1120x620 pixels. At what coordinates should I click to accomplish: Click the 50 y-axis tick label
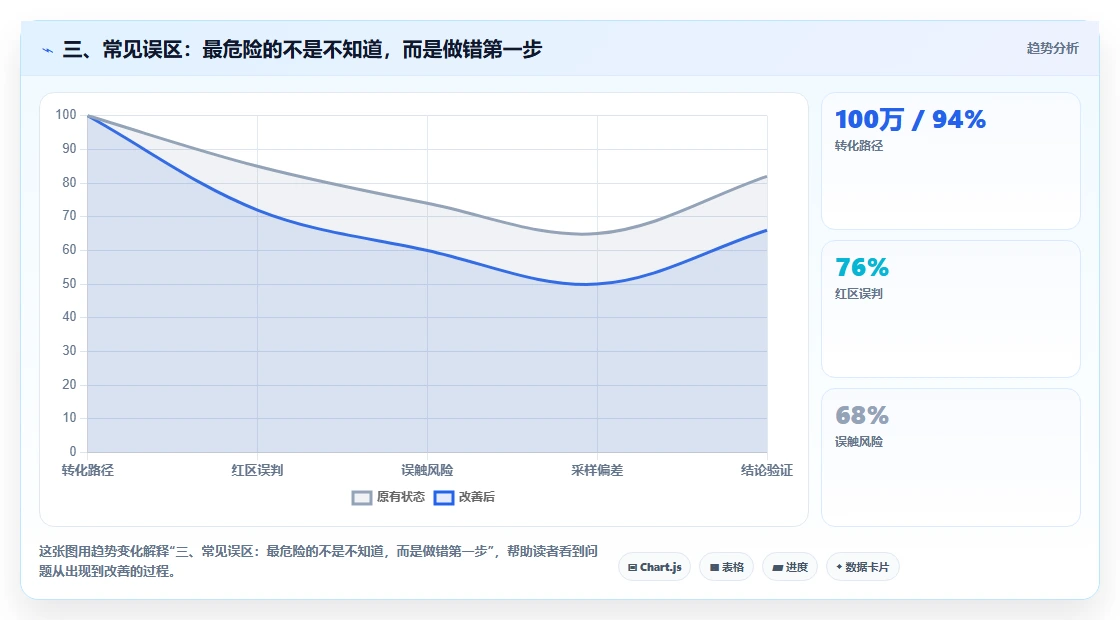point(69,284)
